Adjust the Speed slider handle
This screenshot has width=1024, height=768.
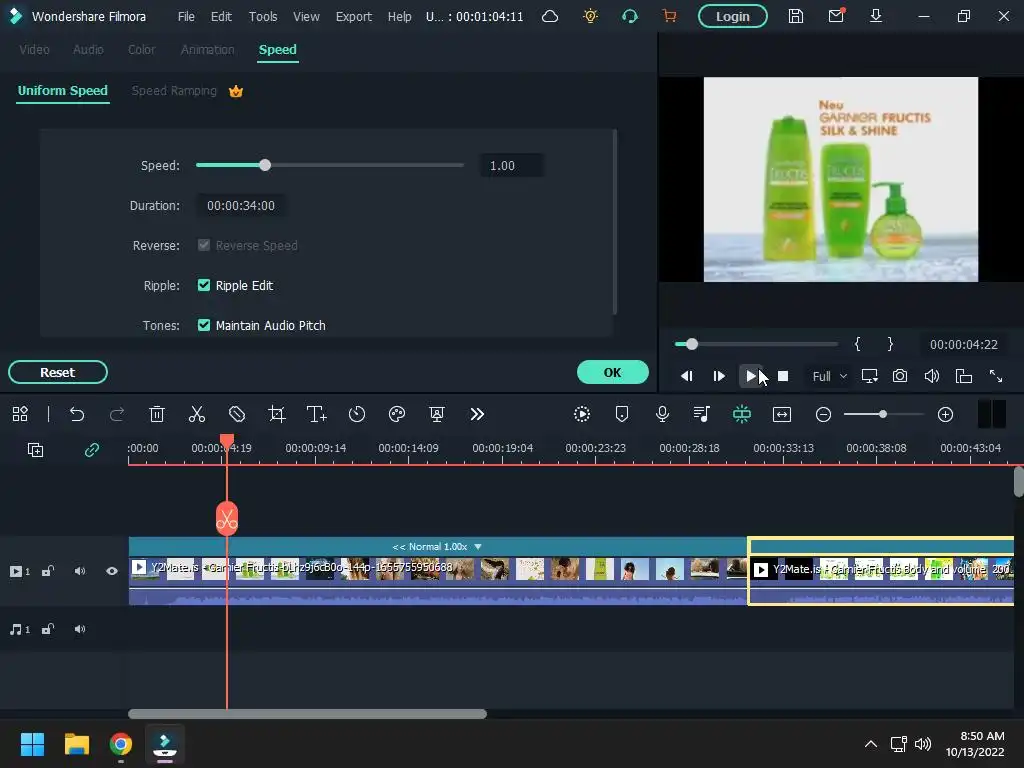pyautogui.click(x=264, y=165)
